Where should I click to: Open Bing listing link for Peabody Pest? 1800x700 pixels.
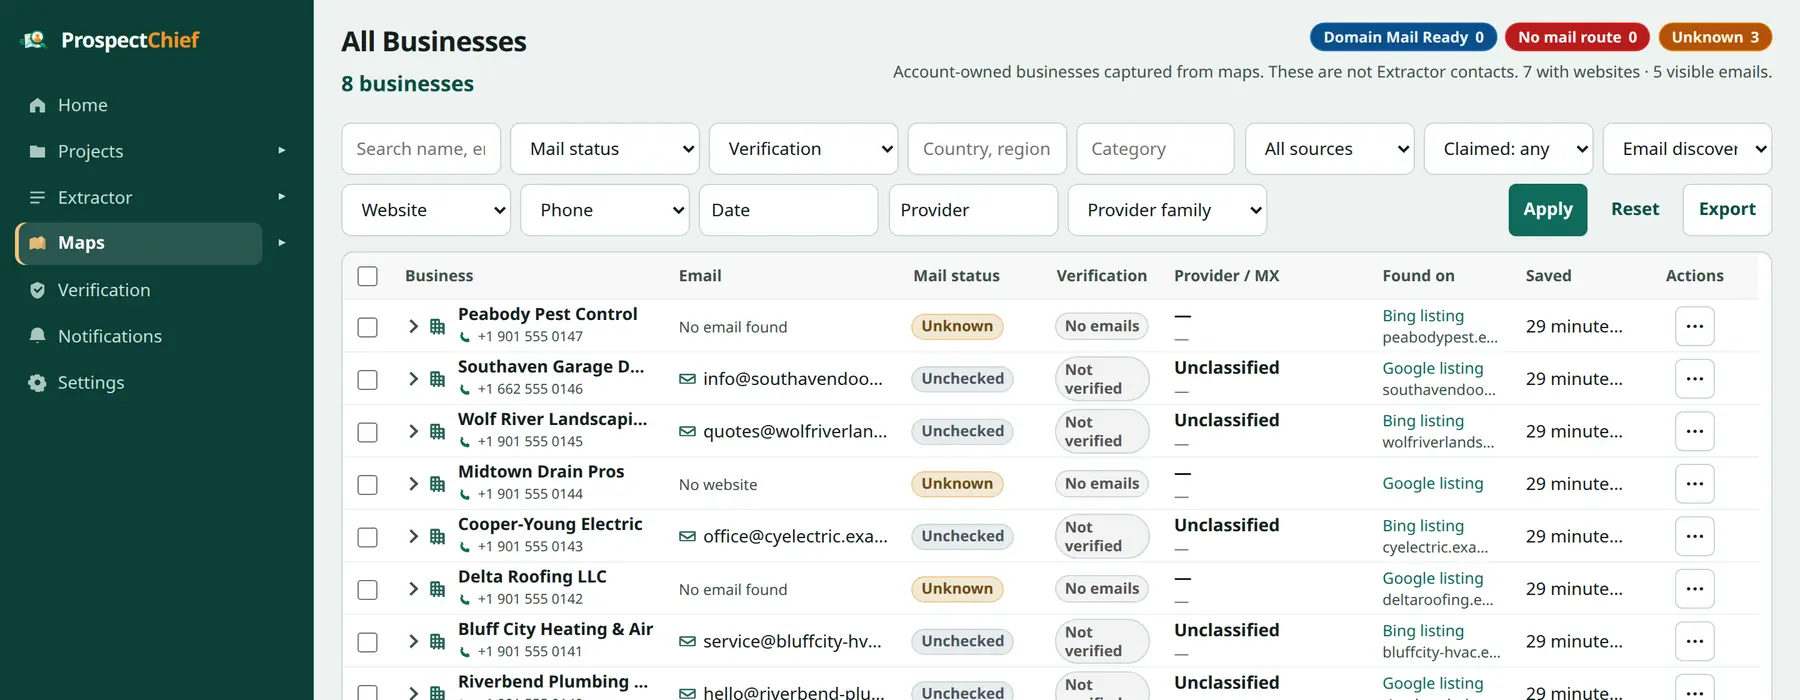coord(1423,316)
